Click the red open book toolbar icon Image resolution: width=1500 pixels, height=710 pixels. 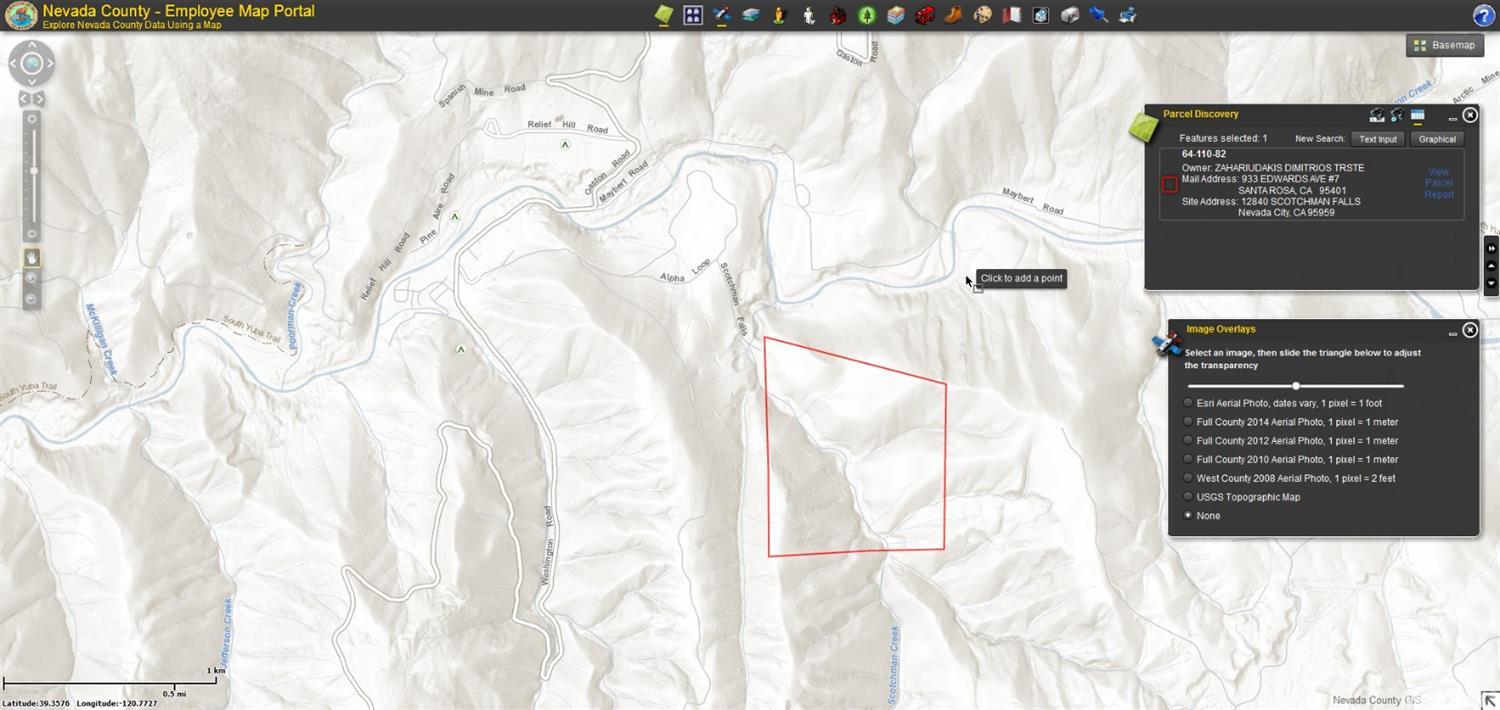(1012, 15)
